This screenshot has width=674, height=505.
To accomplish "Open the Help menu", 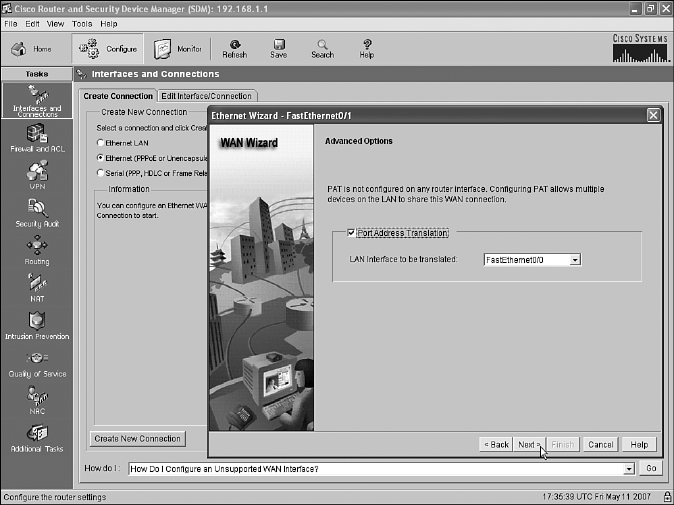I will tap(109, 24).
